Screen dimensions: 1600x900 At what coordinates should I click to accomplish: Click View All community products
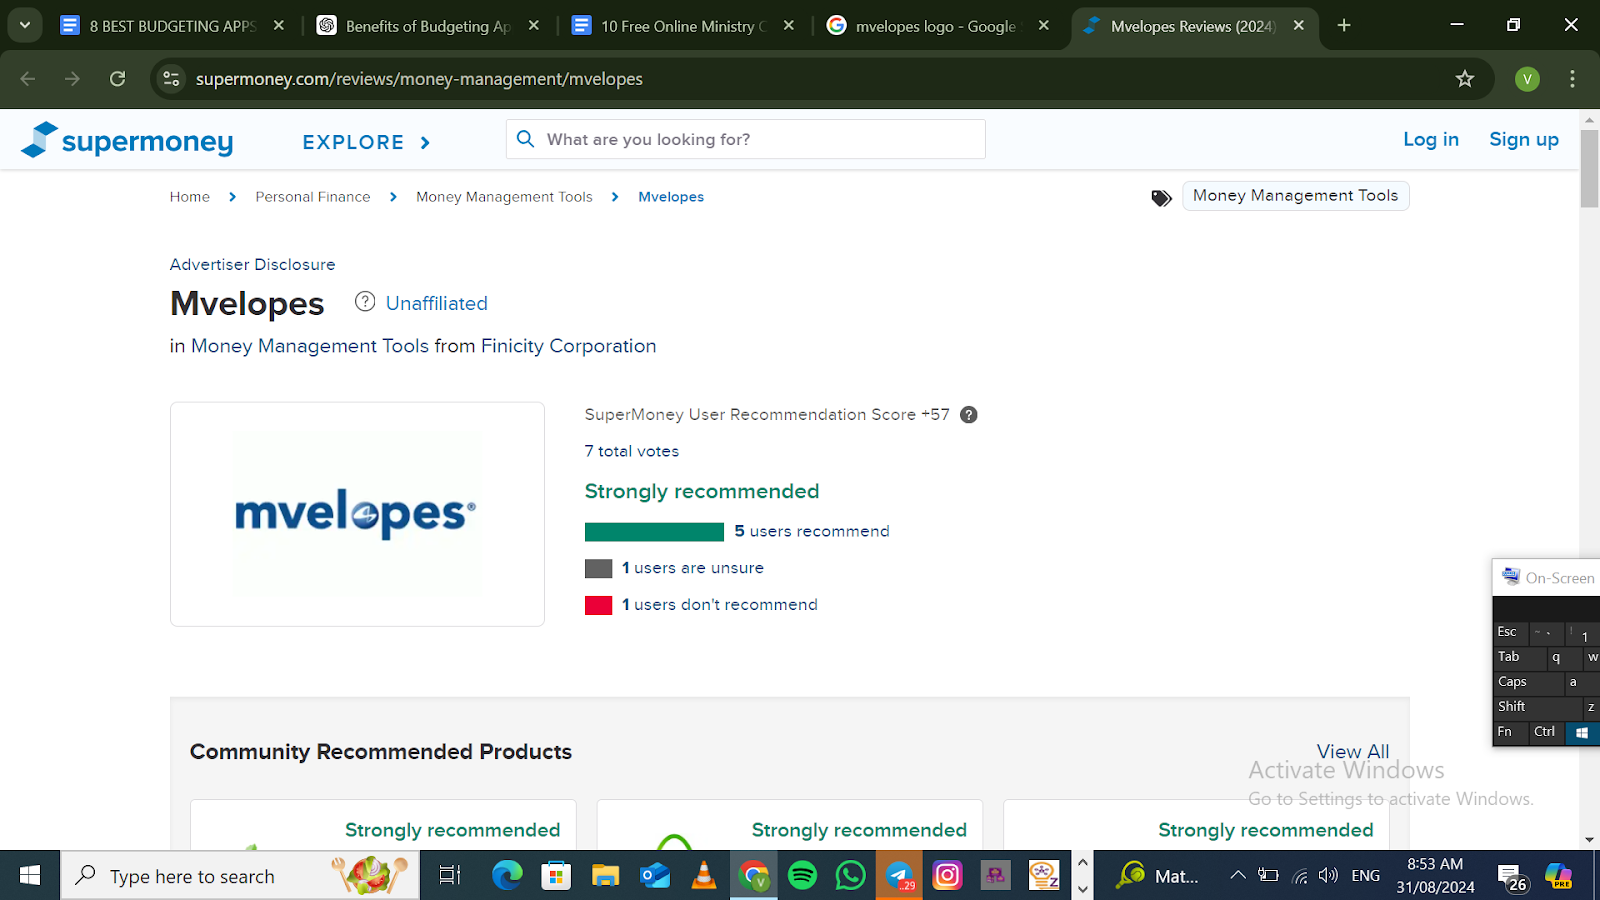pyautogui.click(x=1353, y=751)
